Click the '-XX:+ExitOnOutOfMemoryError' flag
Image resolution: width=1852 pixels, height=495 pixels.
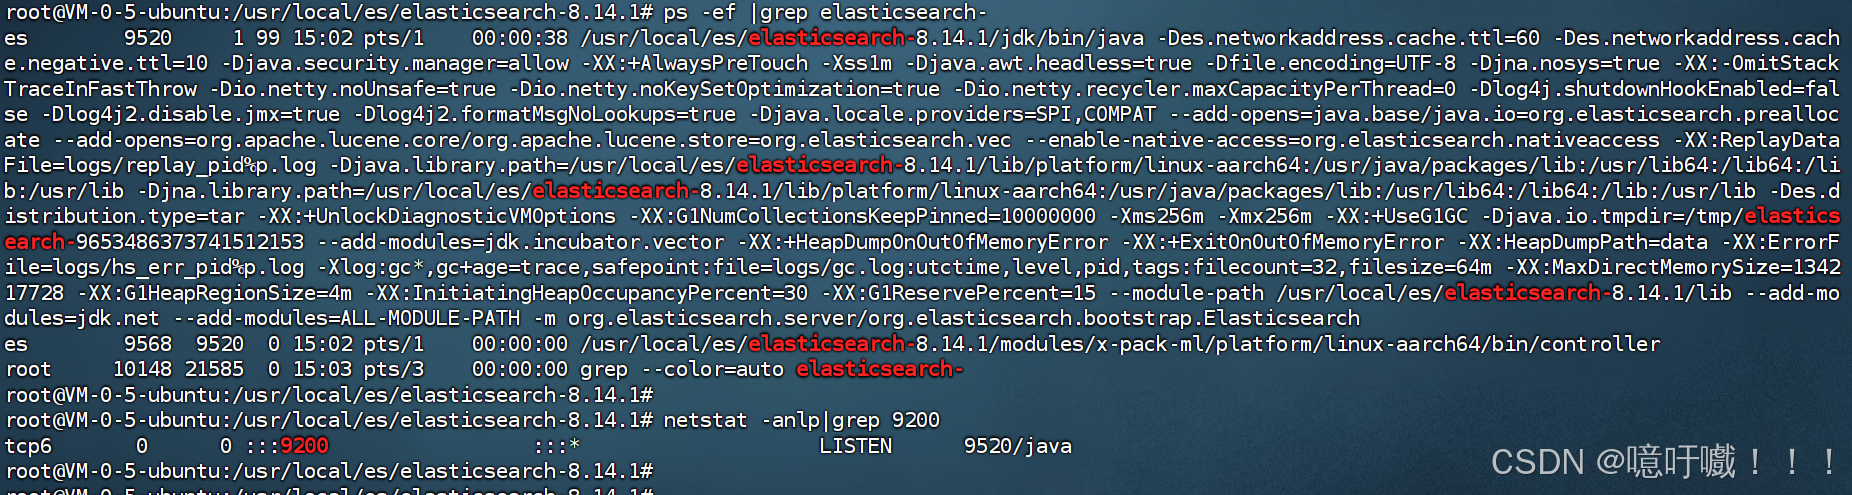[x=1282, y=242]
